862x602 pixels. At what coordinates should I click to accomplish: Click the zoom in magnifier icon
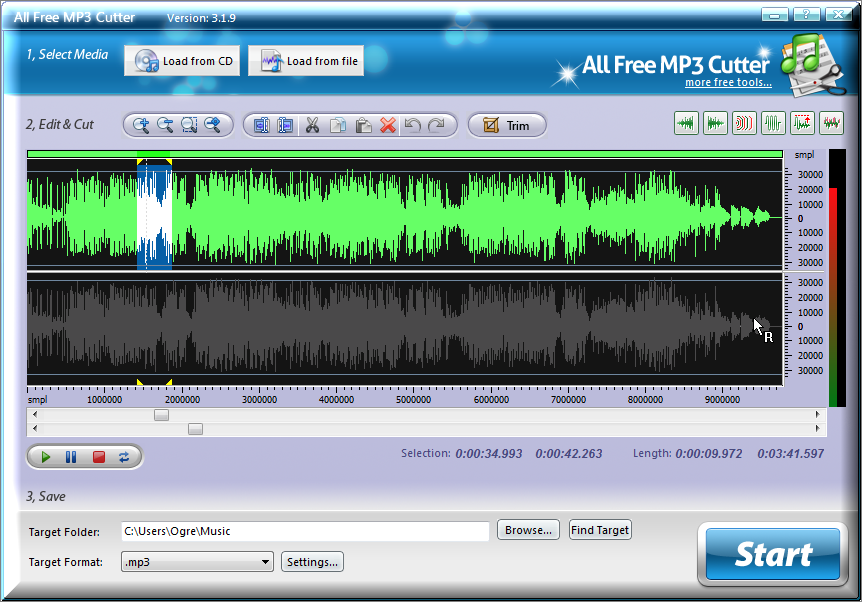[141, 125]
